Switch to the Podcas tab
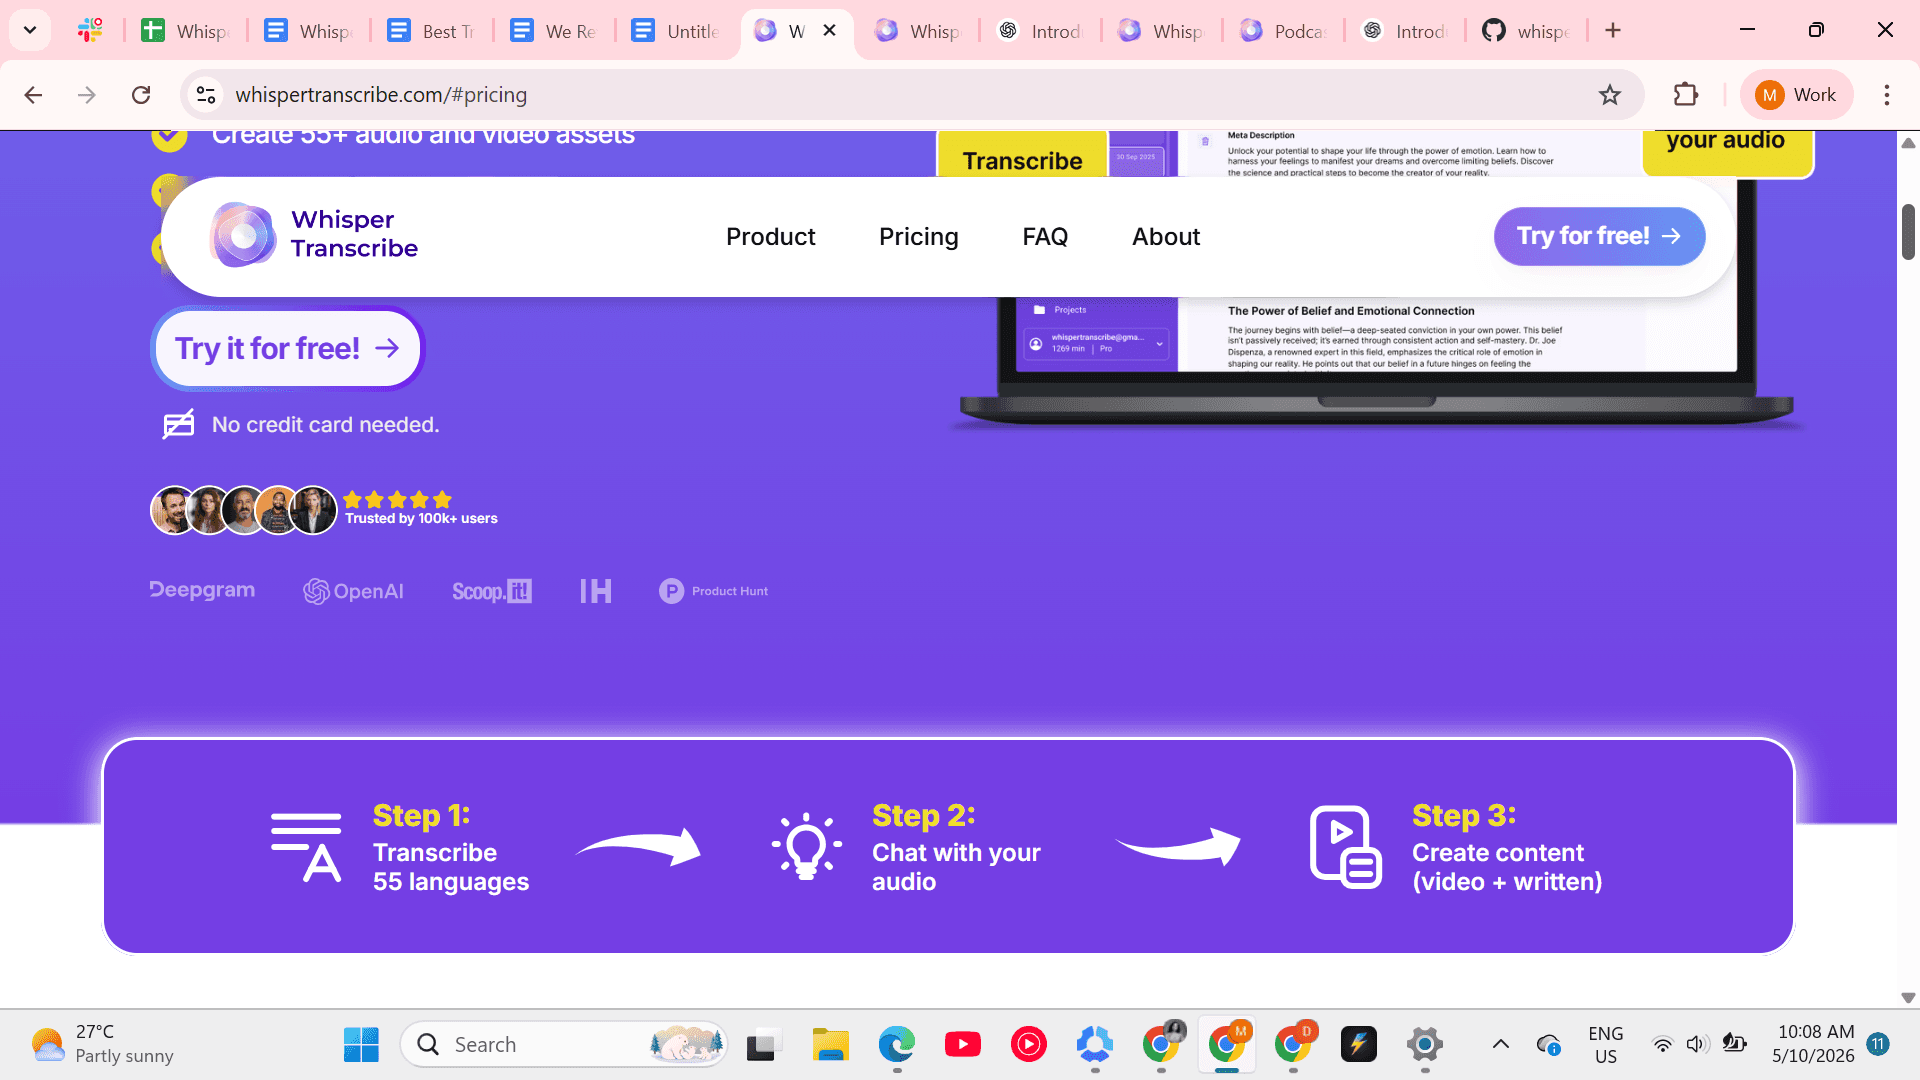Image resolution: width=1920 pixels, height=1080 pixels. tap(1284, 31)
